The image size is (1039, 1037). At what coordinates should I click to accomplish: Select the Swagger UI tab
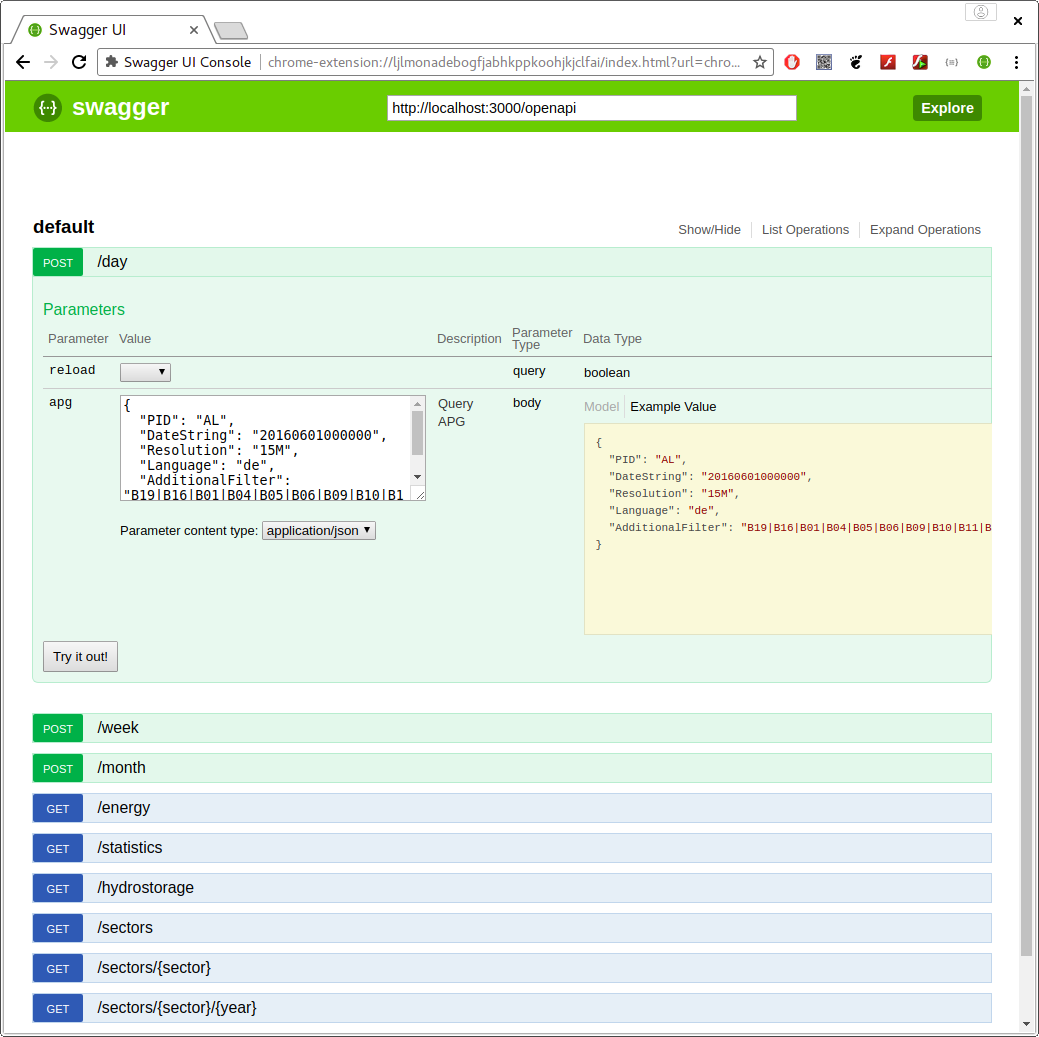pos(113,30)
